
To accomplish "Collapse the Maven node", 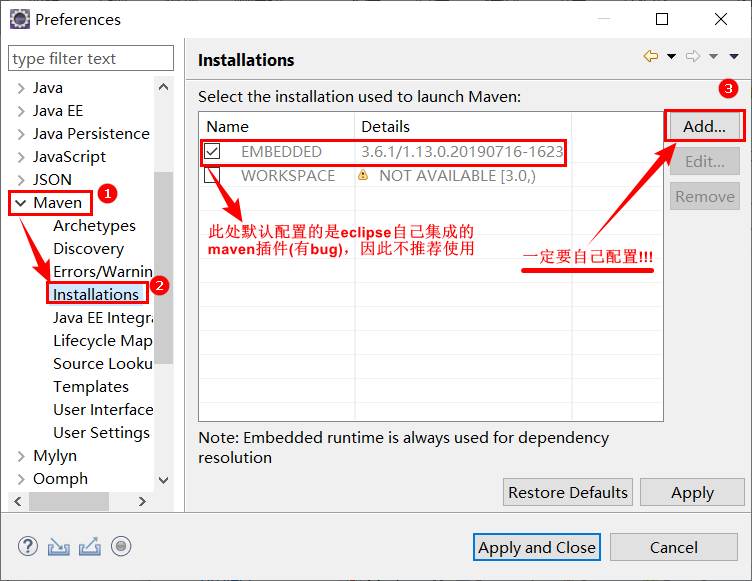I will click(21, 203).
